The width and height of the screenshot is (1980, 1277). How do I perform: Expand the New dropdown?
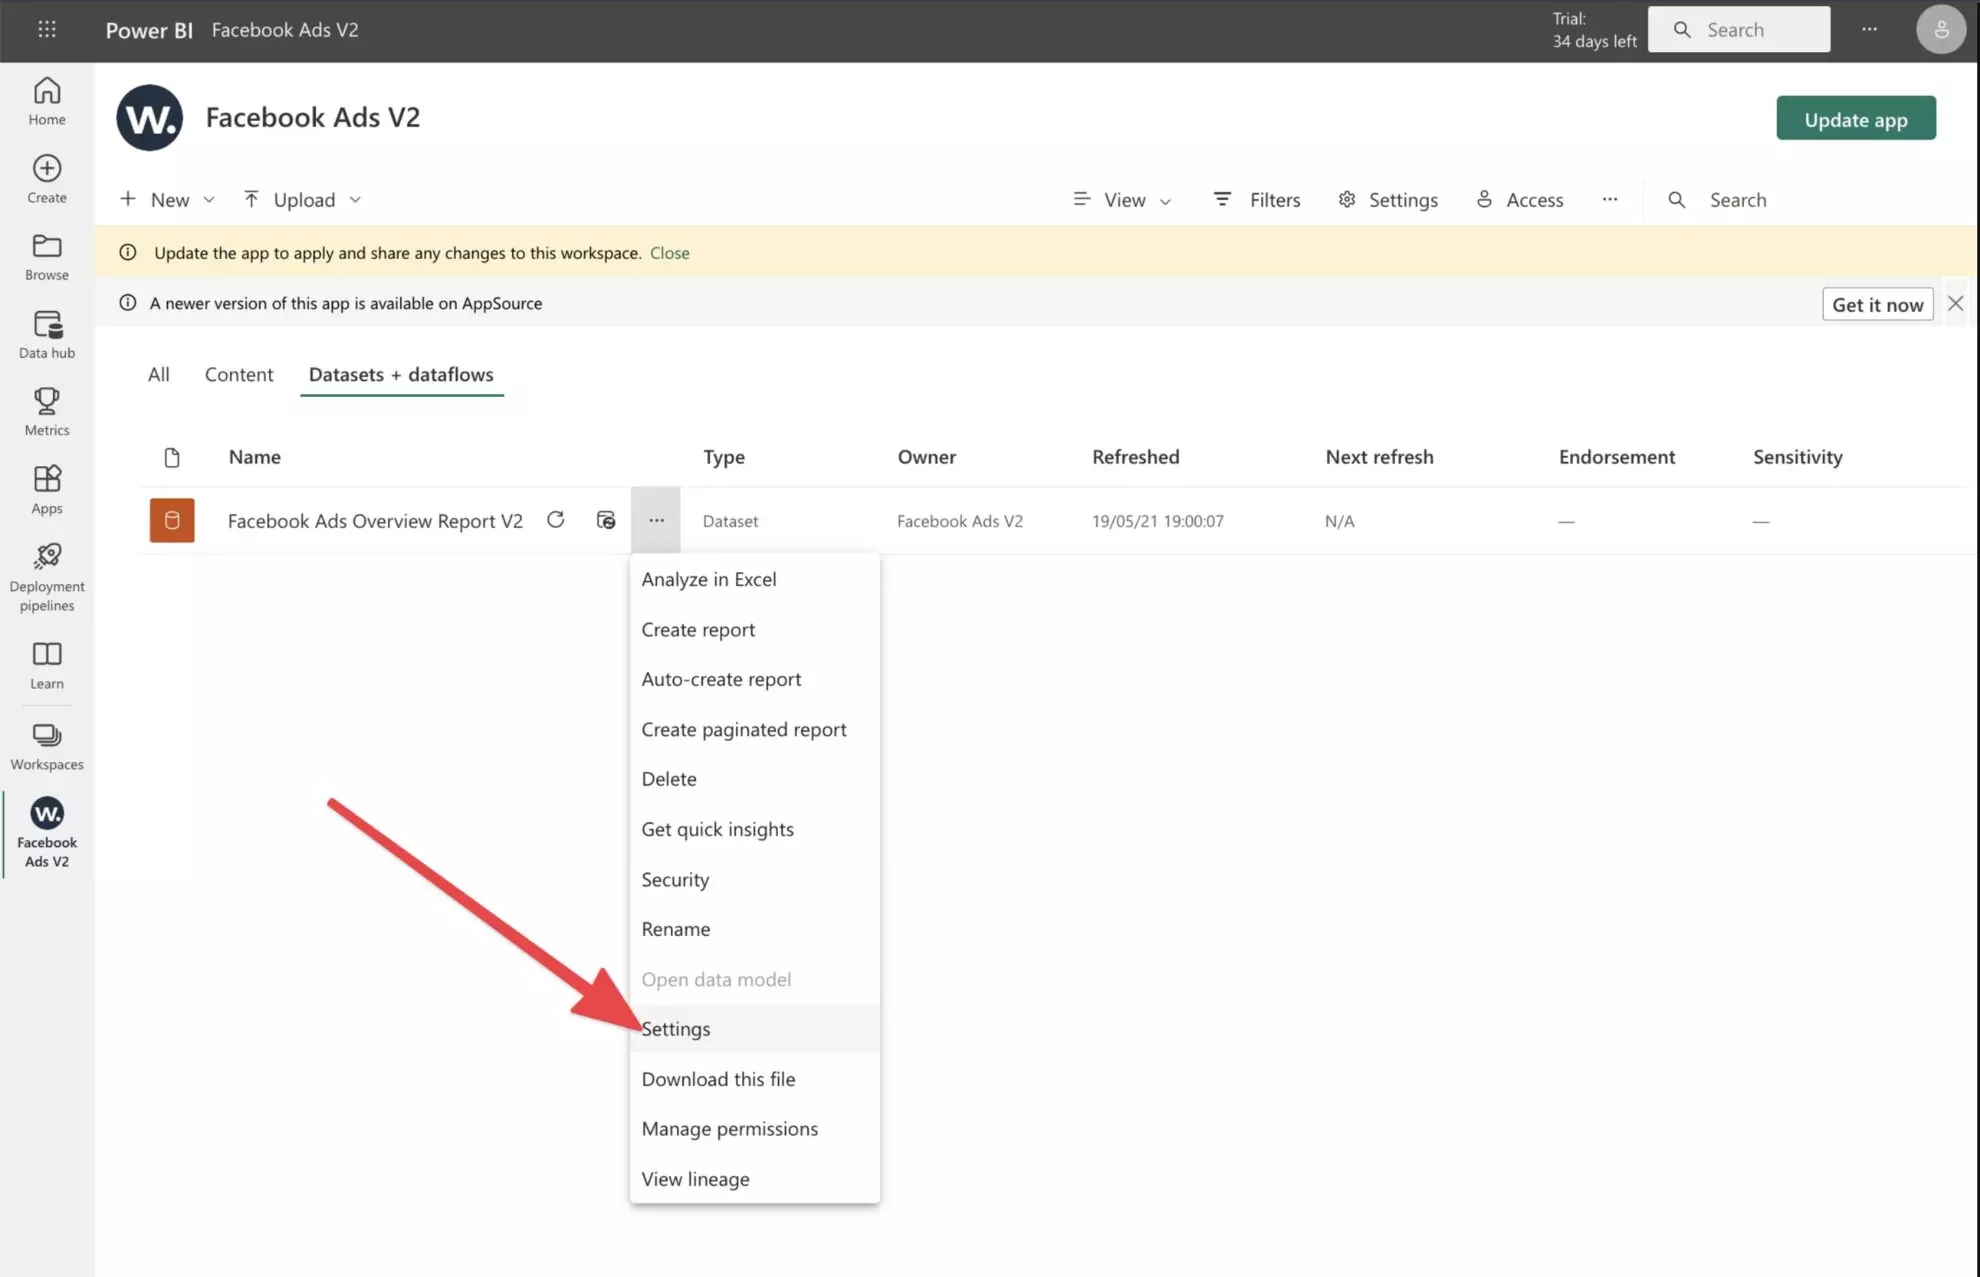tap(167, 200)
